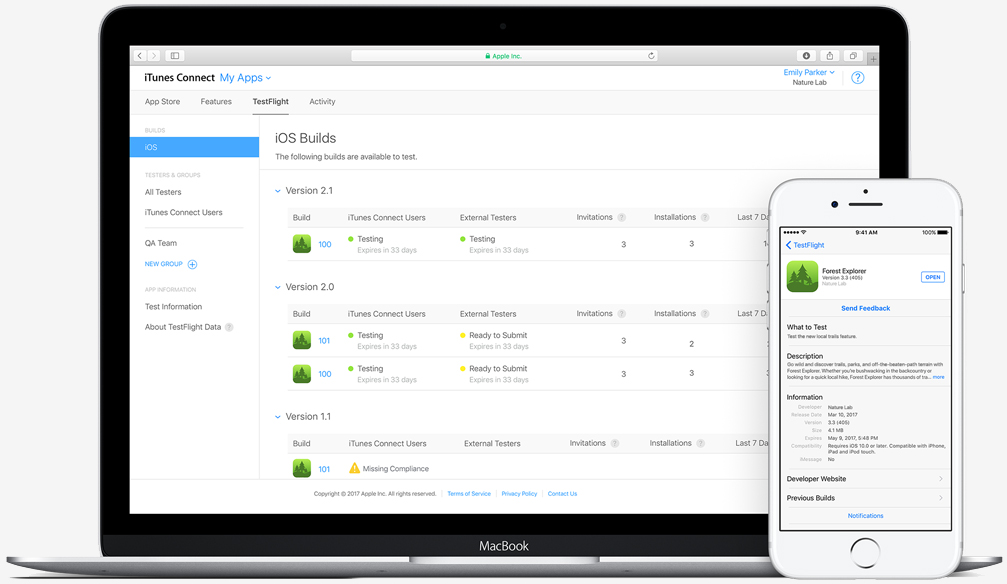Viewport: 1007px width, 584px height.
Task: Open About TestFlight Data
Action: pos(183,327)
